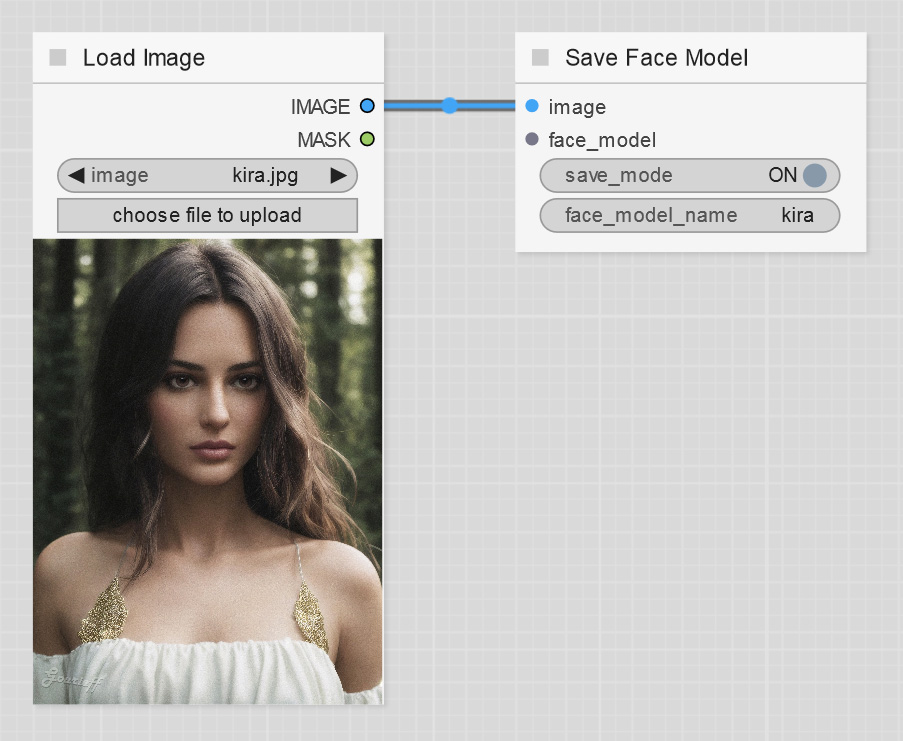
Task: Click the blue IMAGE output socket
Action: coord(367,106)
